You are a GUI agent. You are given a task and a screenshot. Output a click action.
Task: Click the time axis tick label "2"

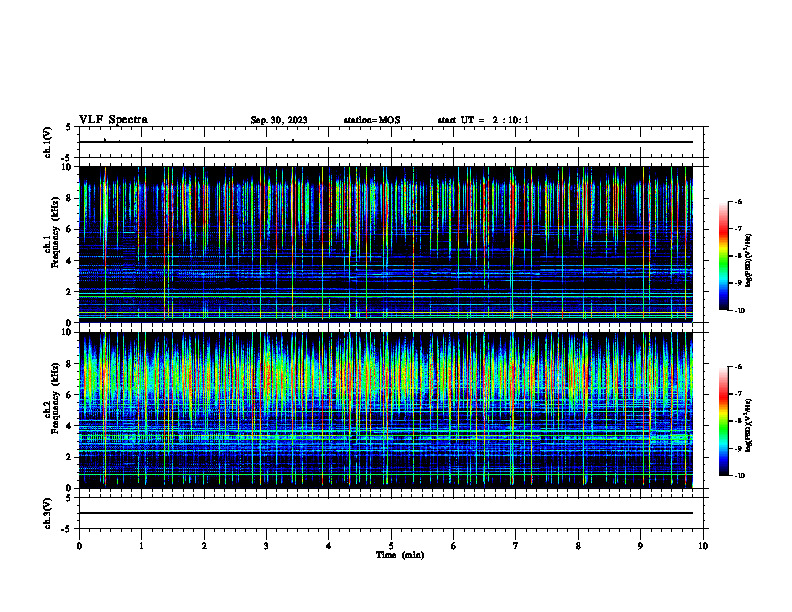(x=204, y=546)
